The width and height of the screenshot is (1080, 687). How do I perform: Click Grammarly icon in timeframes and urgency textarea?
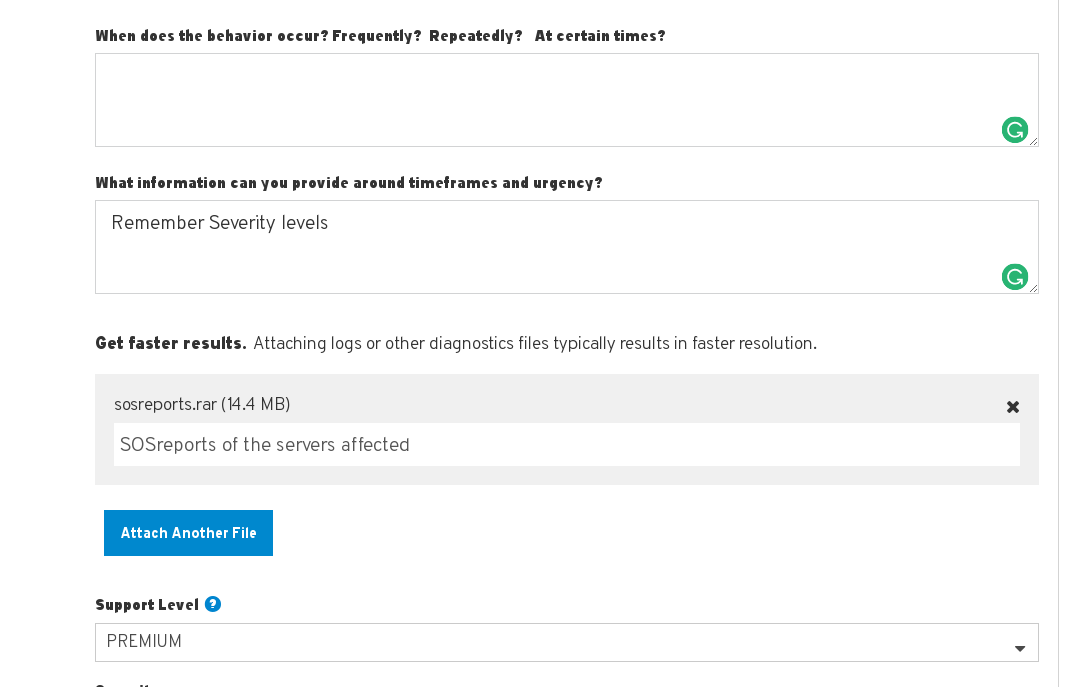coord(1014,277)
